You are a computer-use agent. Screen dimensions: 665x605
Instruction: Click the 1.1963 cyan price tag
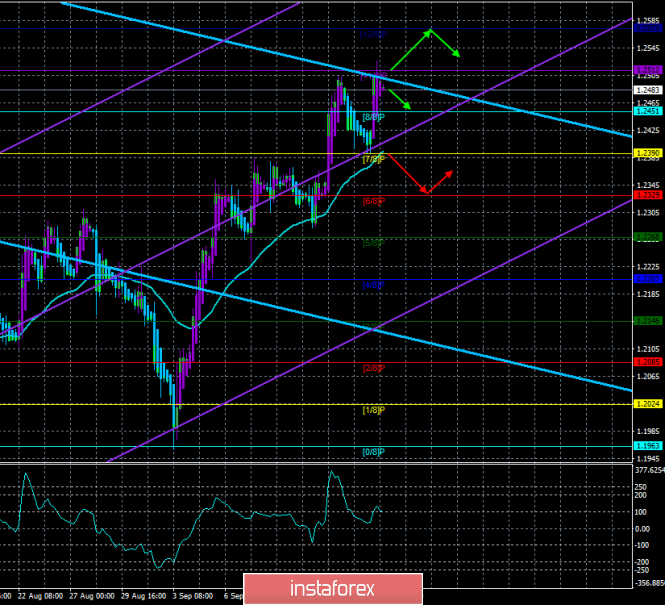tap(647, 446)
